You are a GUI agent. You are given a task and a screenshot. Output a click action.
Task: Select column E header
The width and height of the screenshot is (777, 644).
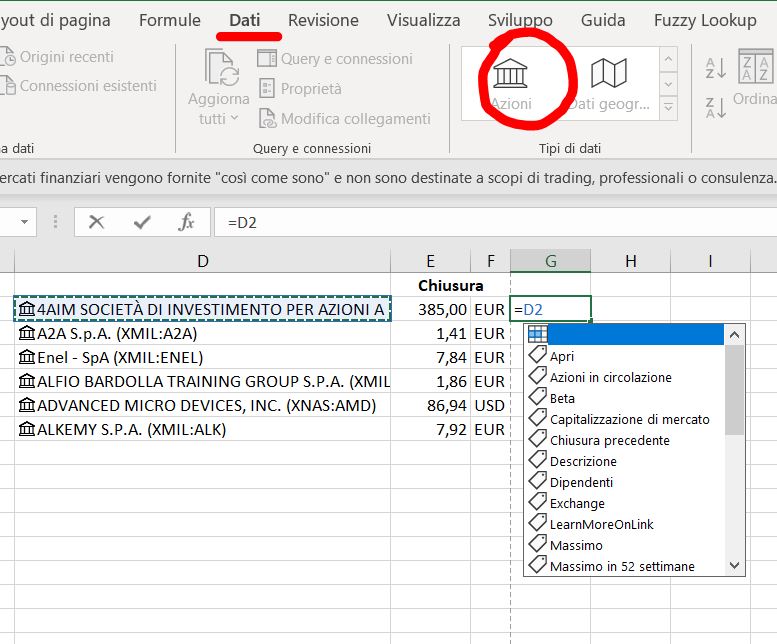(x=431, y=261)
